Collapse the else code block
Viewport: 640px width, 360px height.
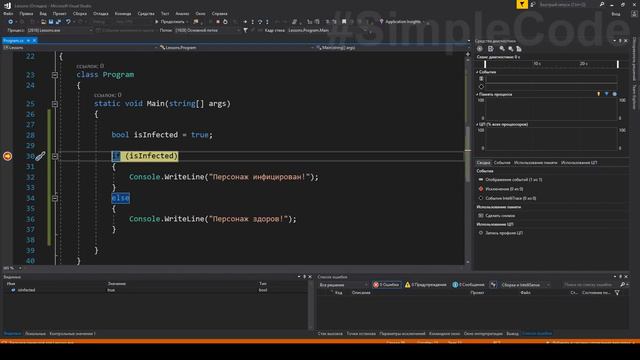(55, 198)
